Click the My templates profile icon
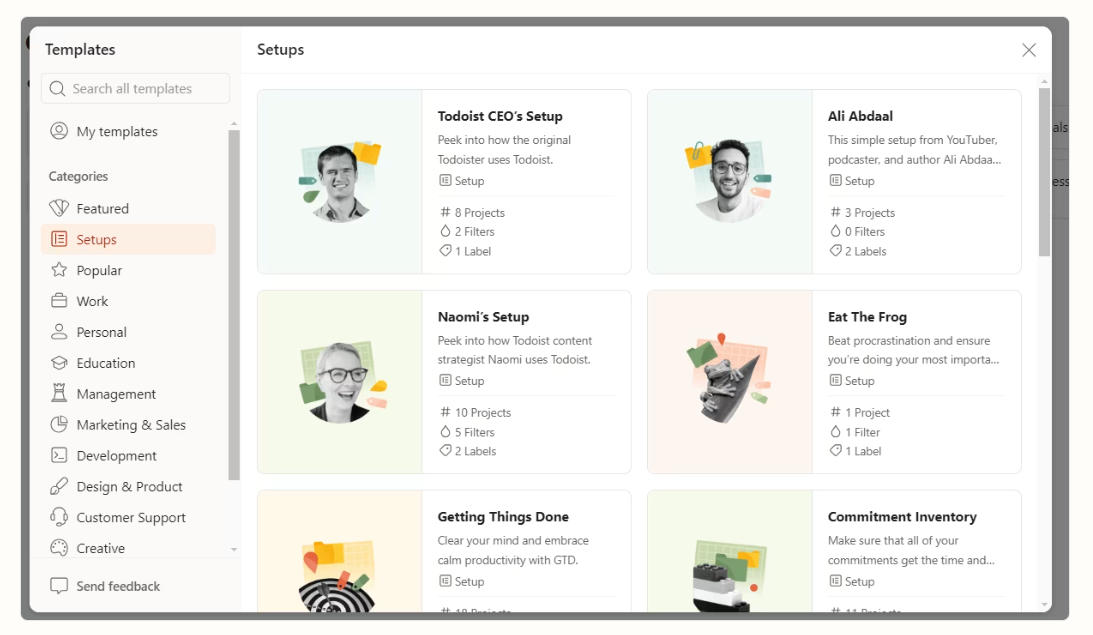Image resolution: width=1093 pixels, height=635 pixels. (59, 131)
